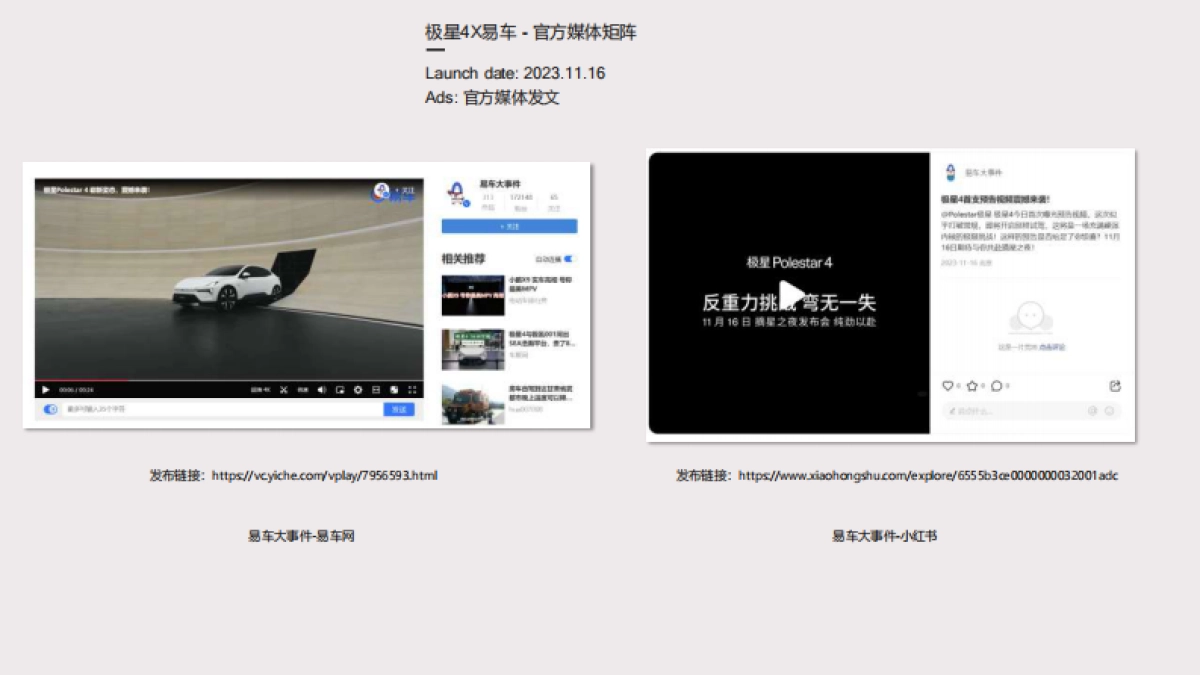Select the first related video thumbnail under 相关推荐

click(473, 294)
